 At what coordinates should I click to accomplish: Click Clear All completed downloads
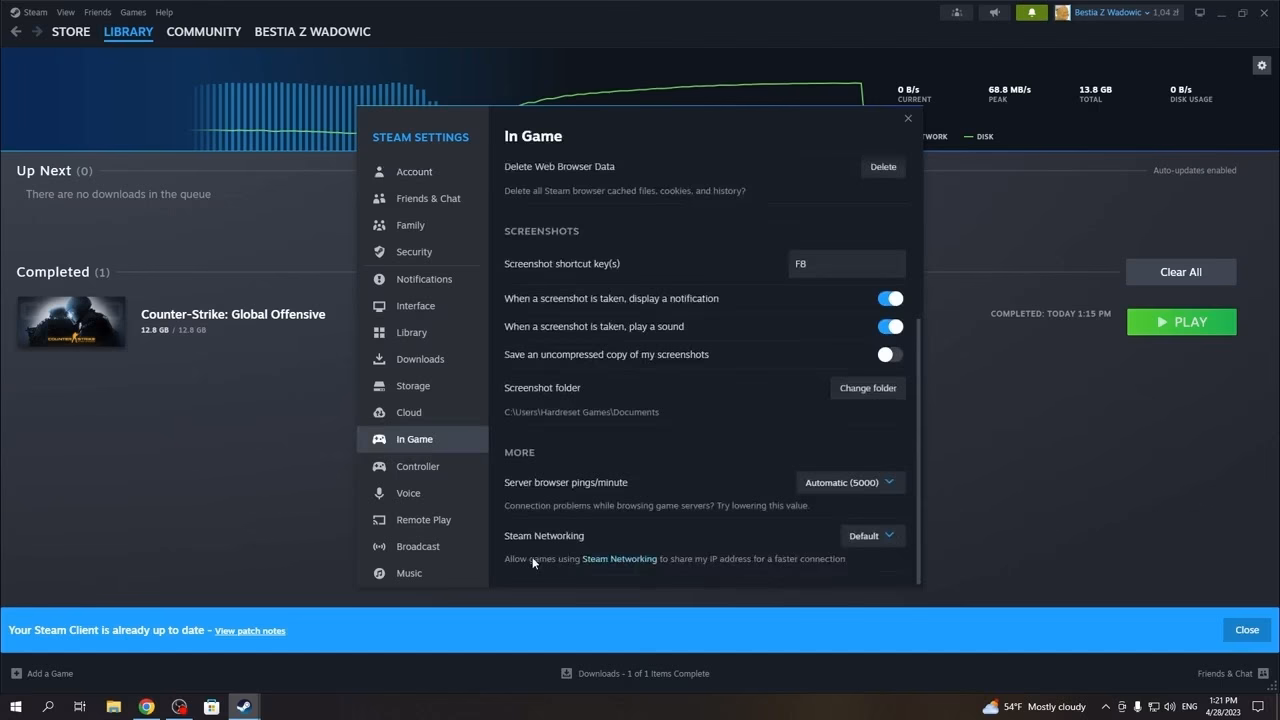(x=1181, y=272)
